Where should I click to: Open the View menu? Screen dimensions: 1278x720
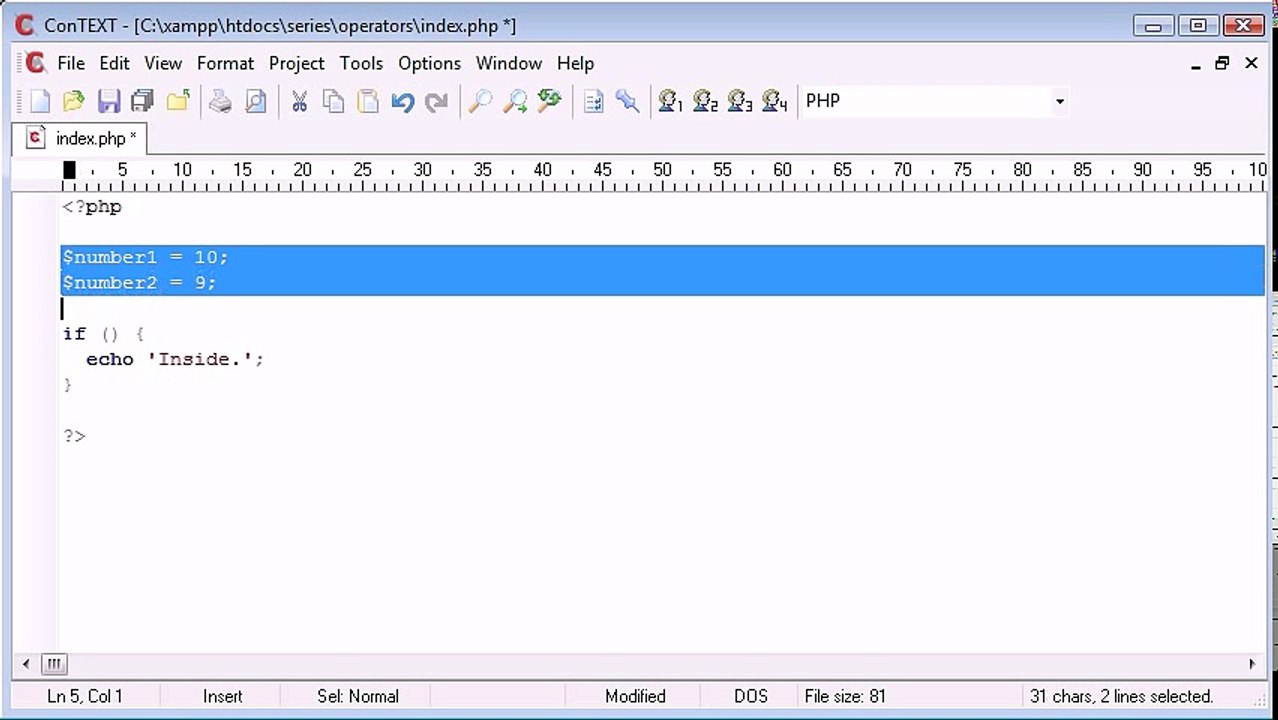point(163,63)
